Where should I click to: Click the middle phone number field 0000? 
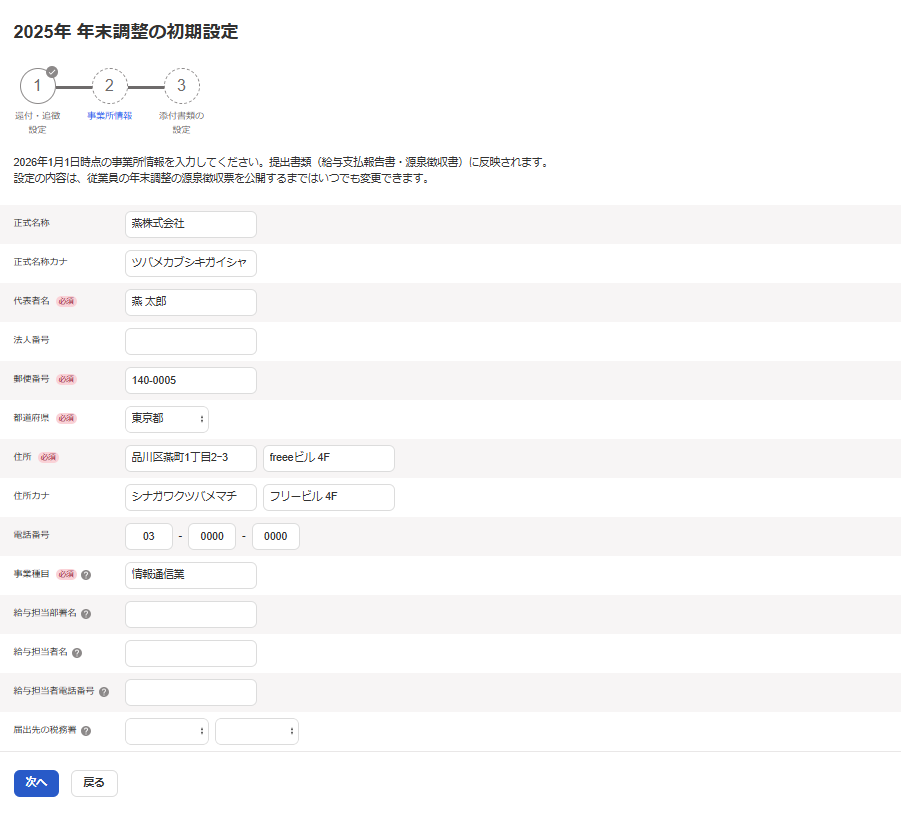[212, 536]
